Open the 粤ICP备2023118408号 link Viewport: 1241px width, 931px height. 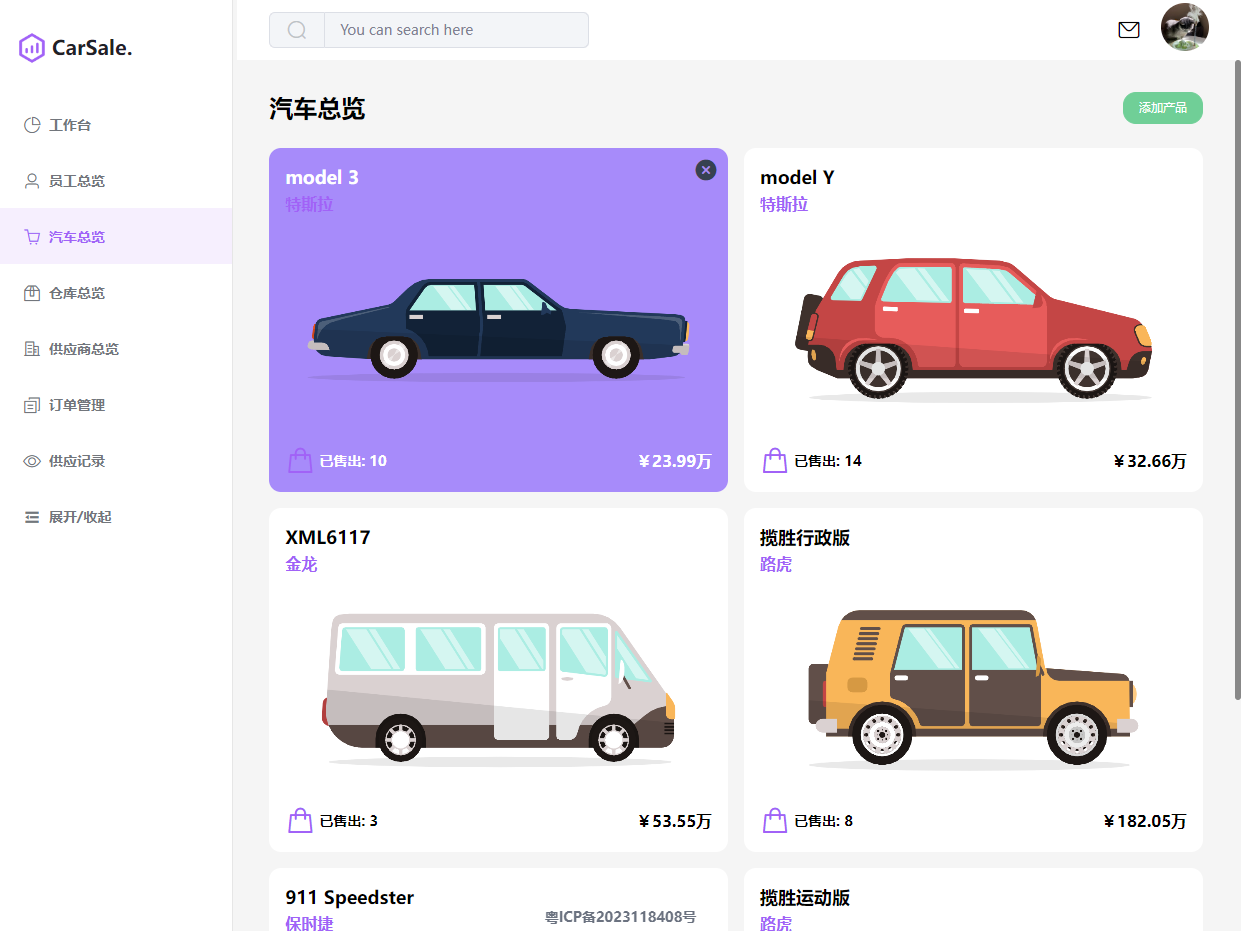tap(620, 917)
